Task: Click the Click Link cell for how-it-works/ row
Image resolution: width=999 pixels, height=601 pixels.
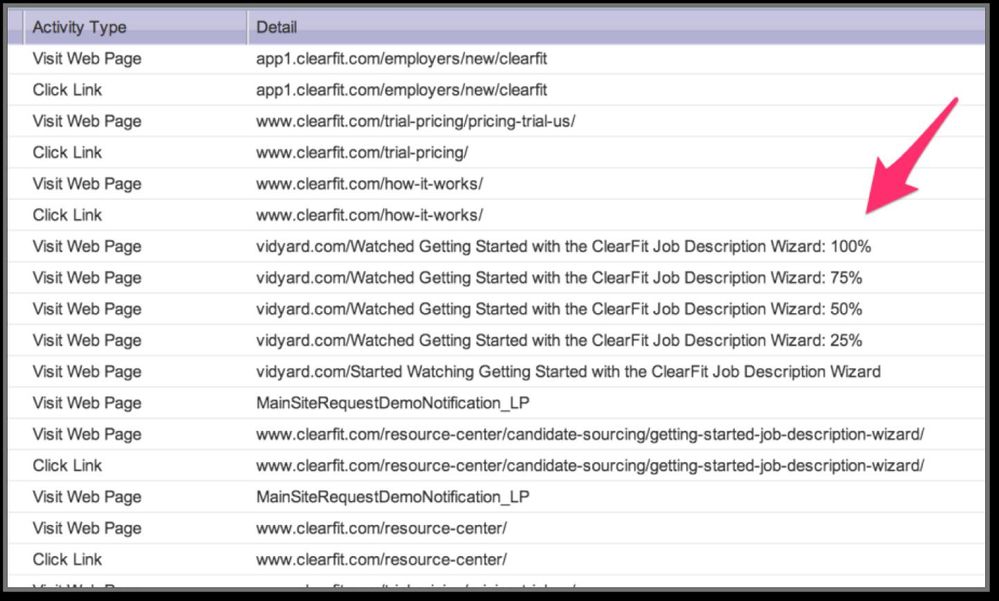Action: (68, 215)
